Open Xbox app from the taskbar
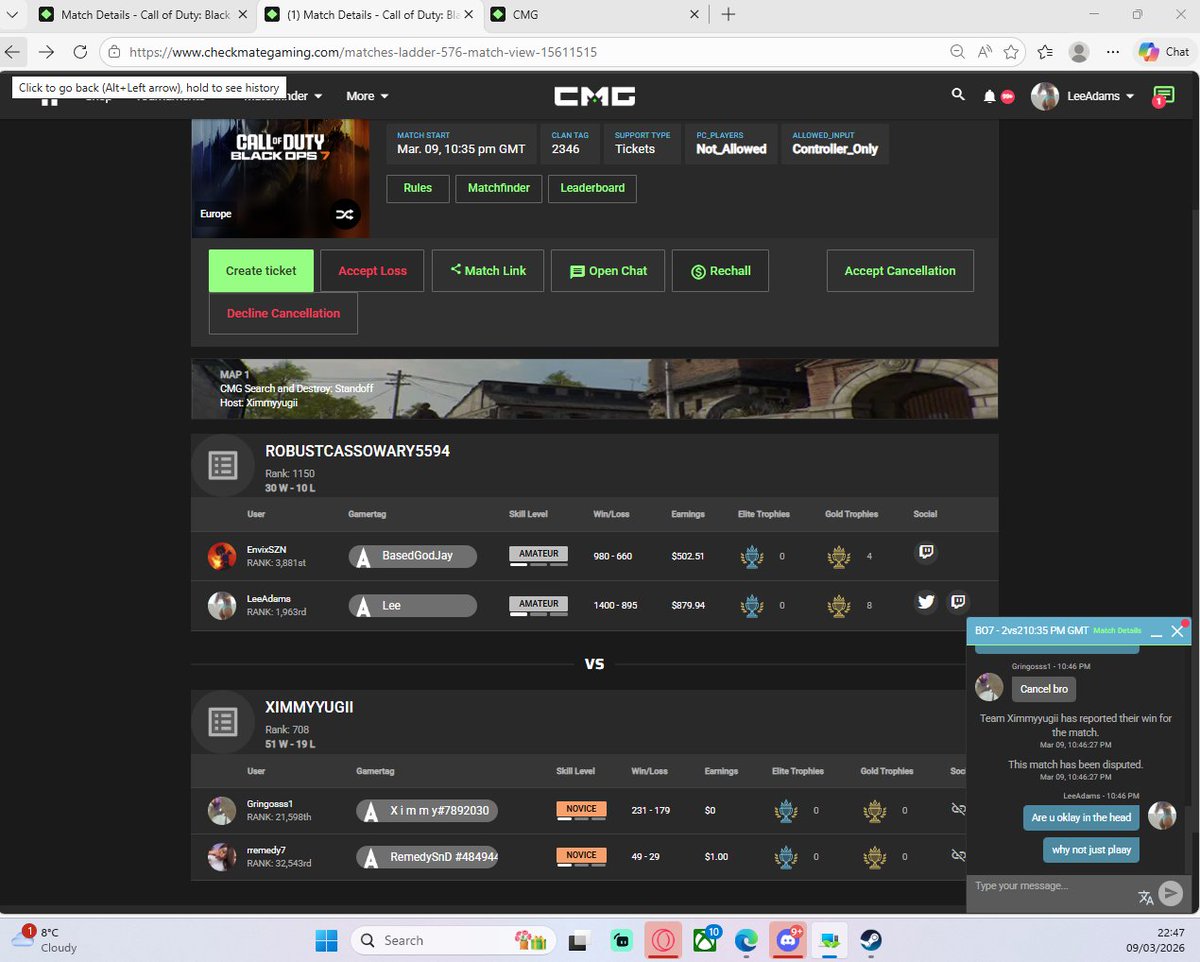The width and height of the screenshot is (1200, 962). click(x=705, y=940)
